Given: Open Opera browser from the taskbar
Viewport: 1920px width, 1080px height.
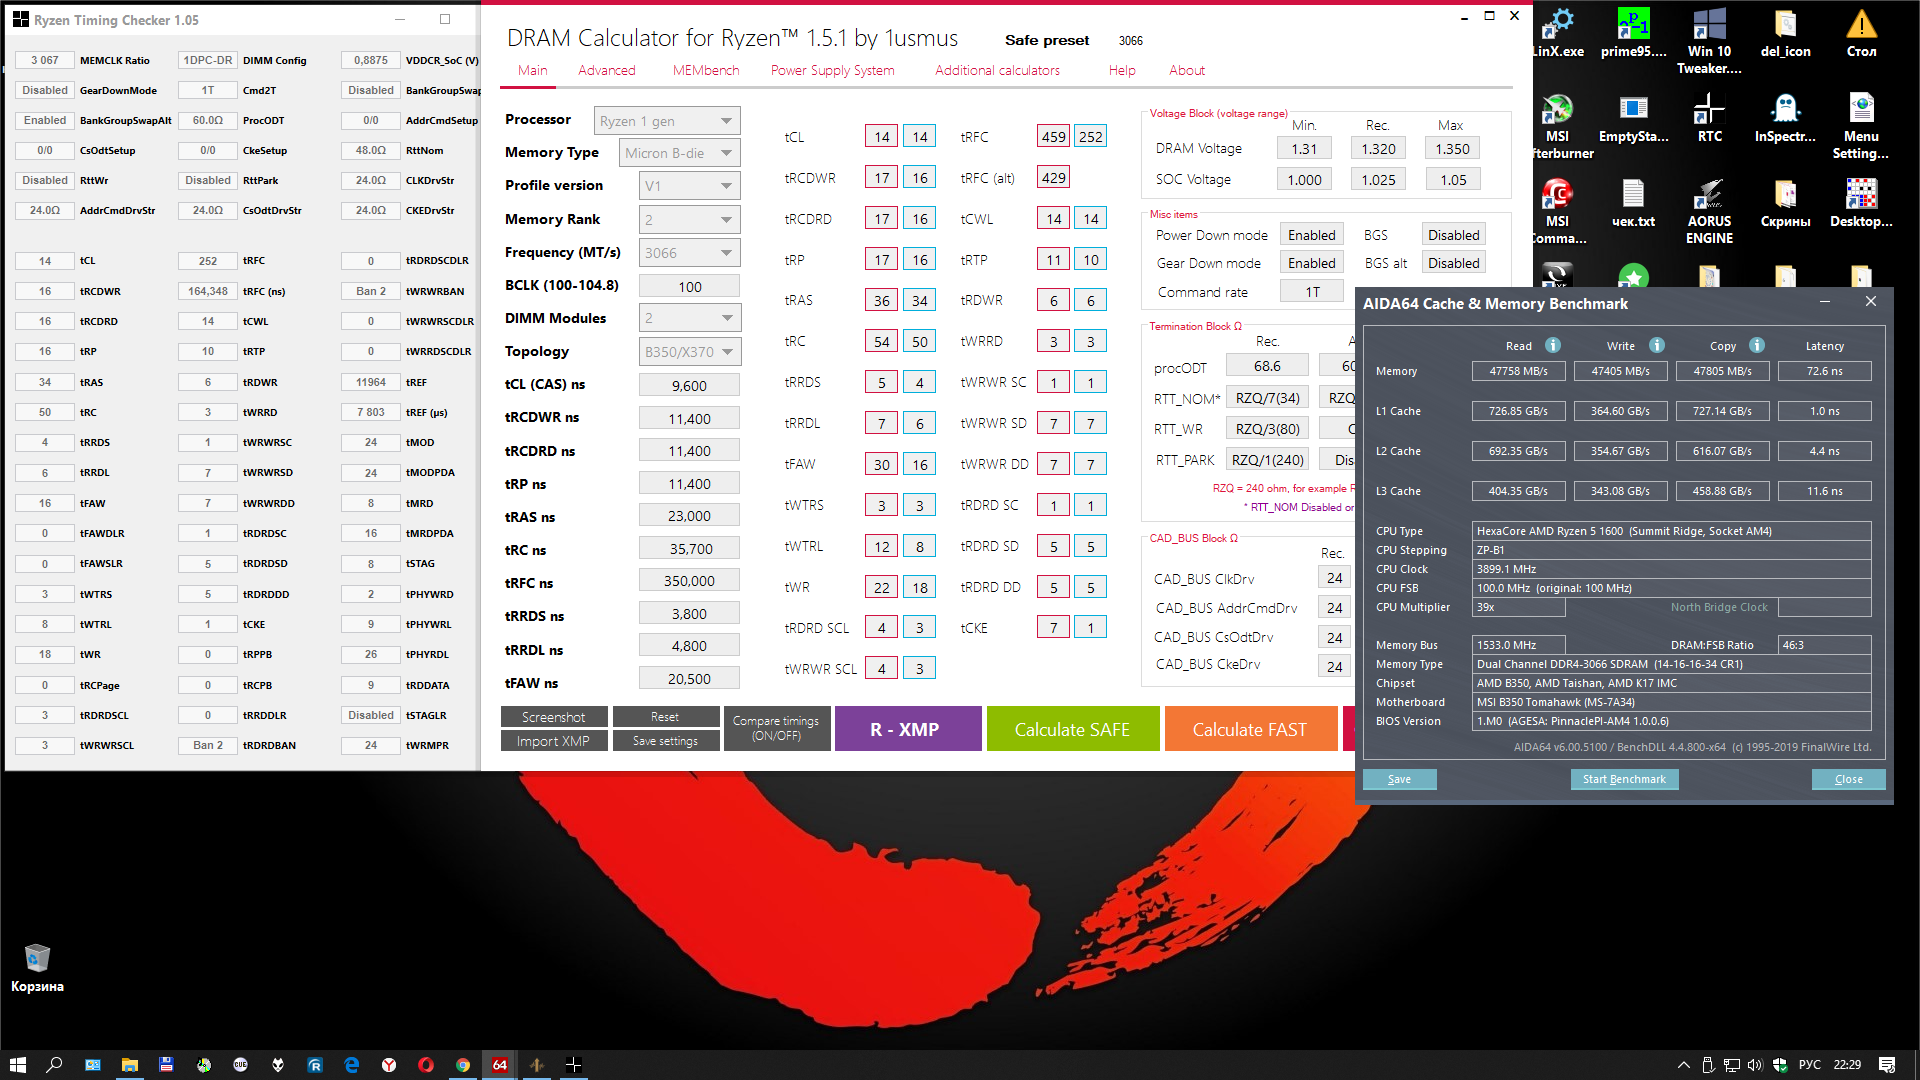Looking at the screenshot, I should pyautogui.click(x=426, y=1065).
